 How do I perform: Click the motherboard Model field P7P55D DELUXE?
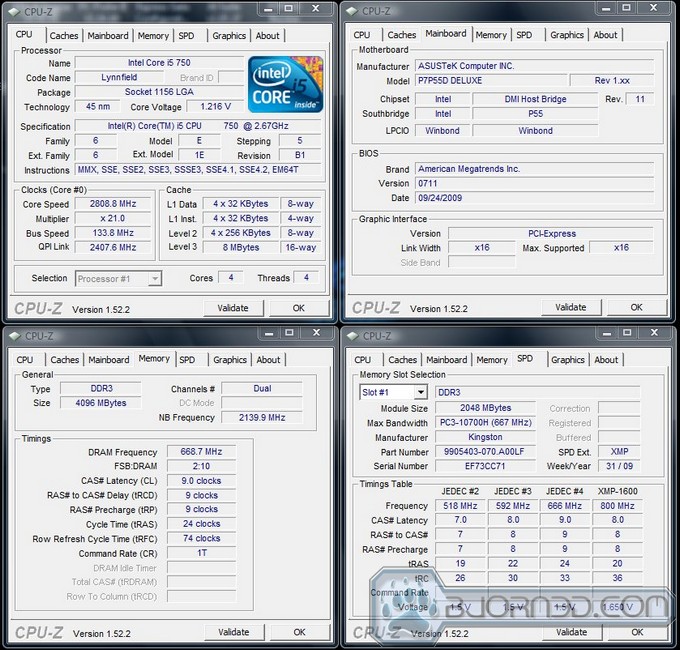click(x=491, y=81)
